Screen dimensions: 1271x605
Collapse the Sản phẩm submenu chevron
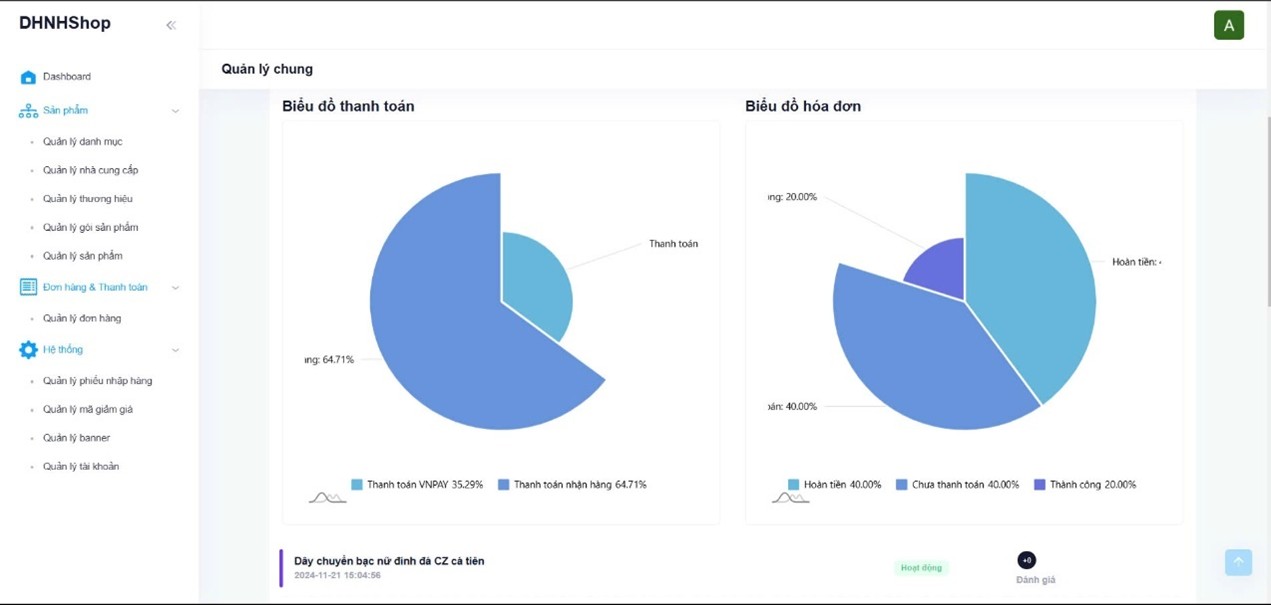[x=175, y=111]
